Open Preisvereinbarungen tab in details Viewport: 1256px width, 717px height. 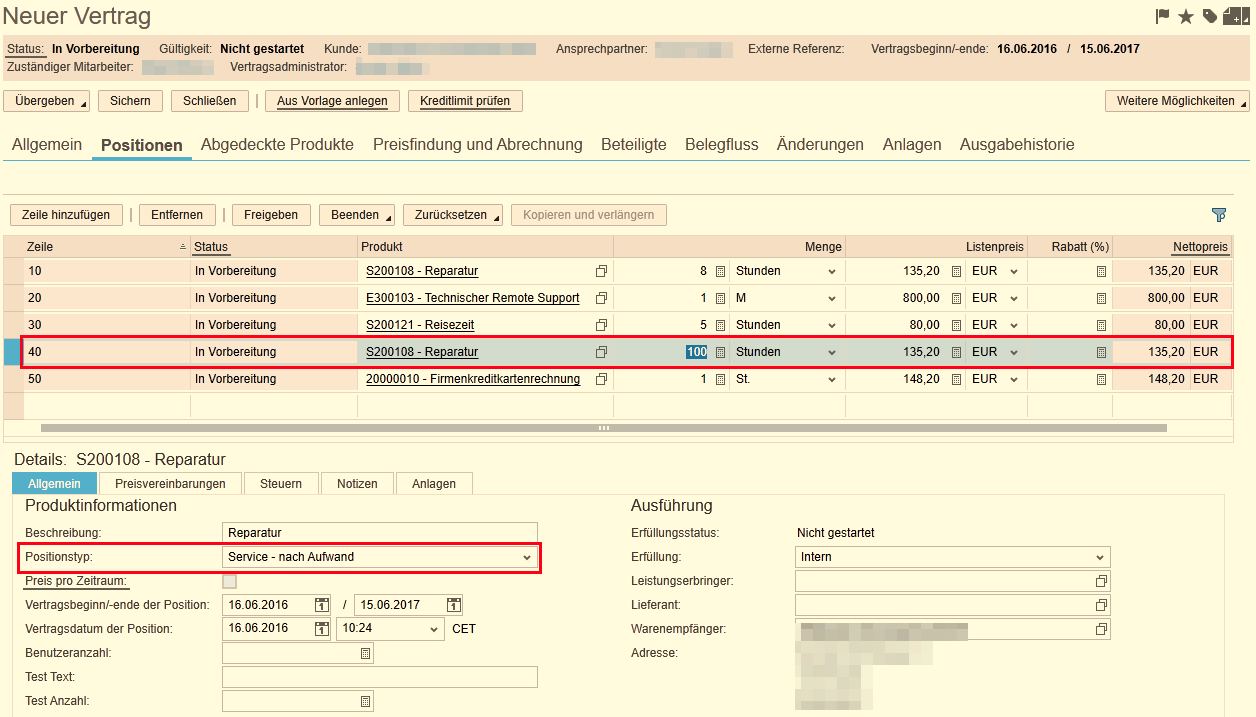pos(170,483)
